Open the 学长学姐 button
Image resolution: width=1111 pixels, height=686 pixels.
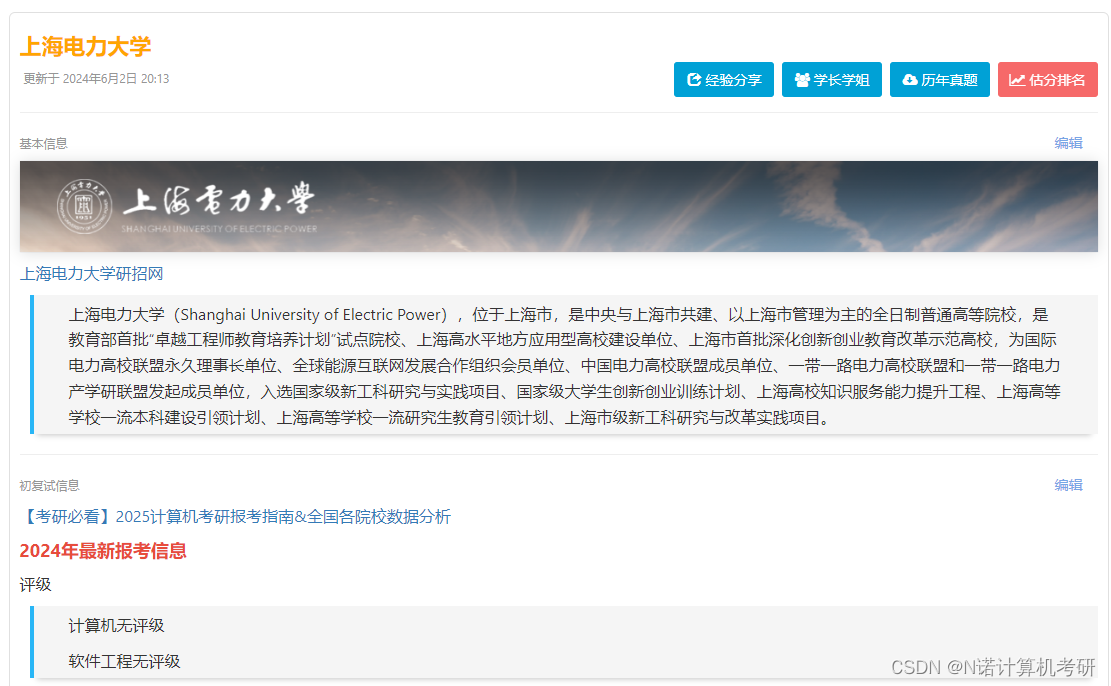(x=832, y=79)
